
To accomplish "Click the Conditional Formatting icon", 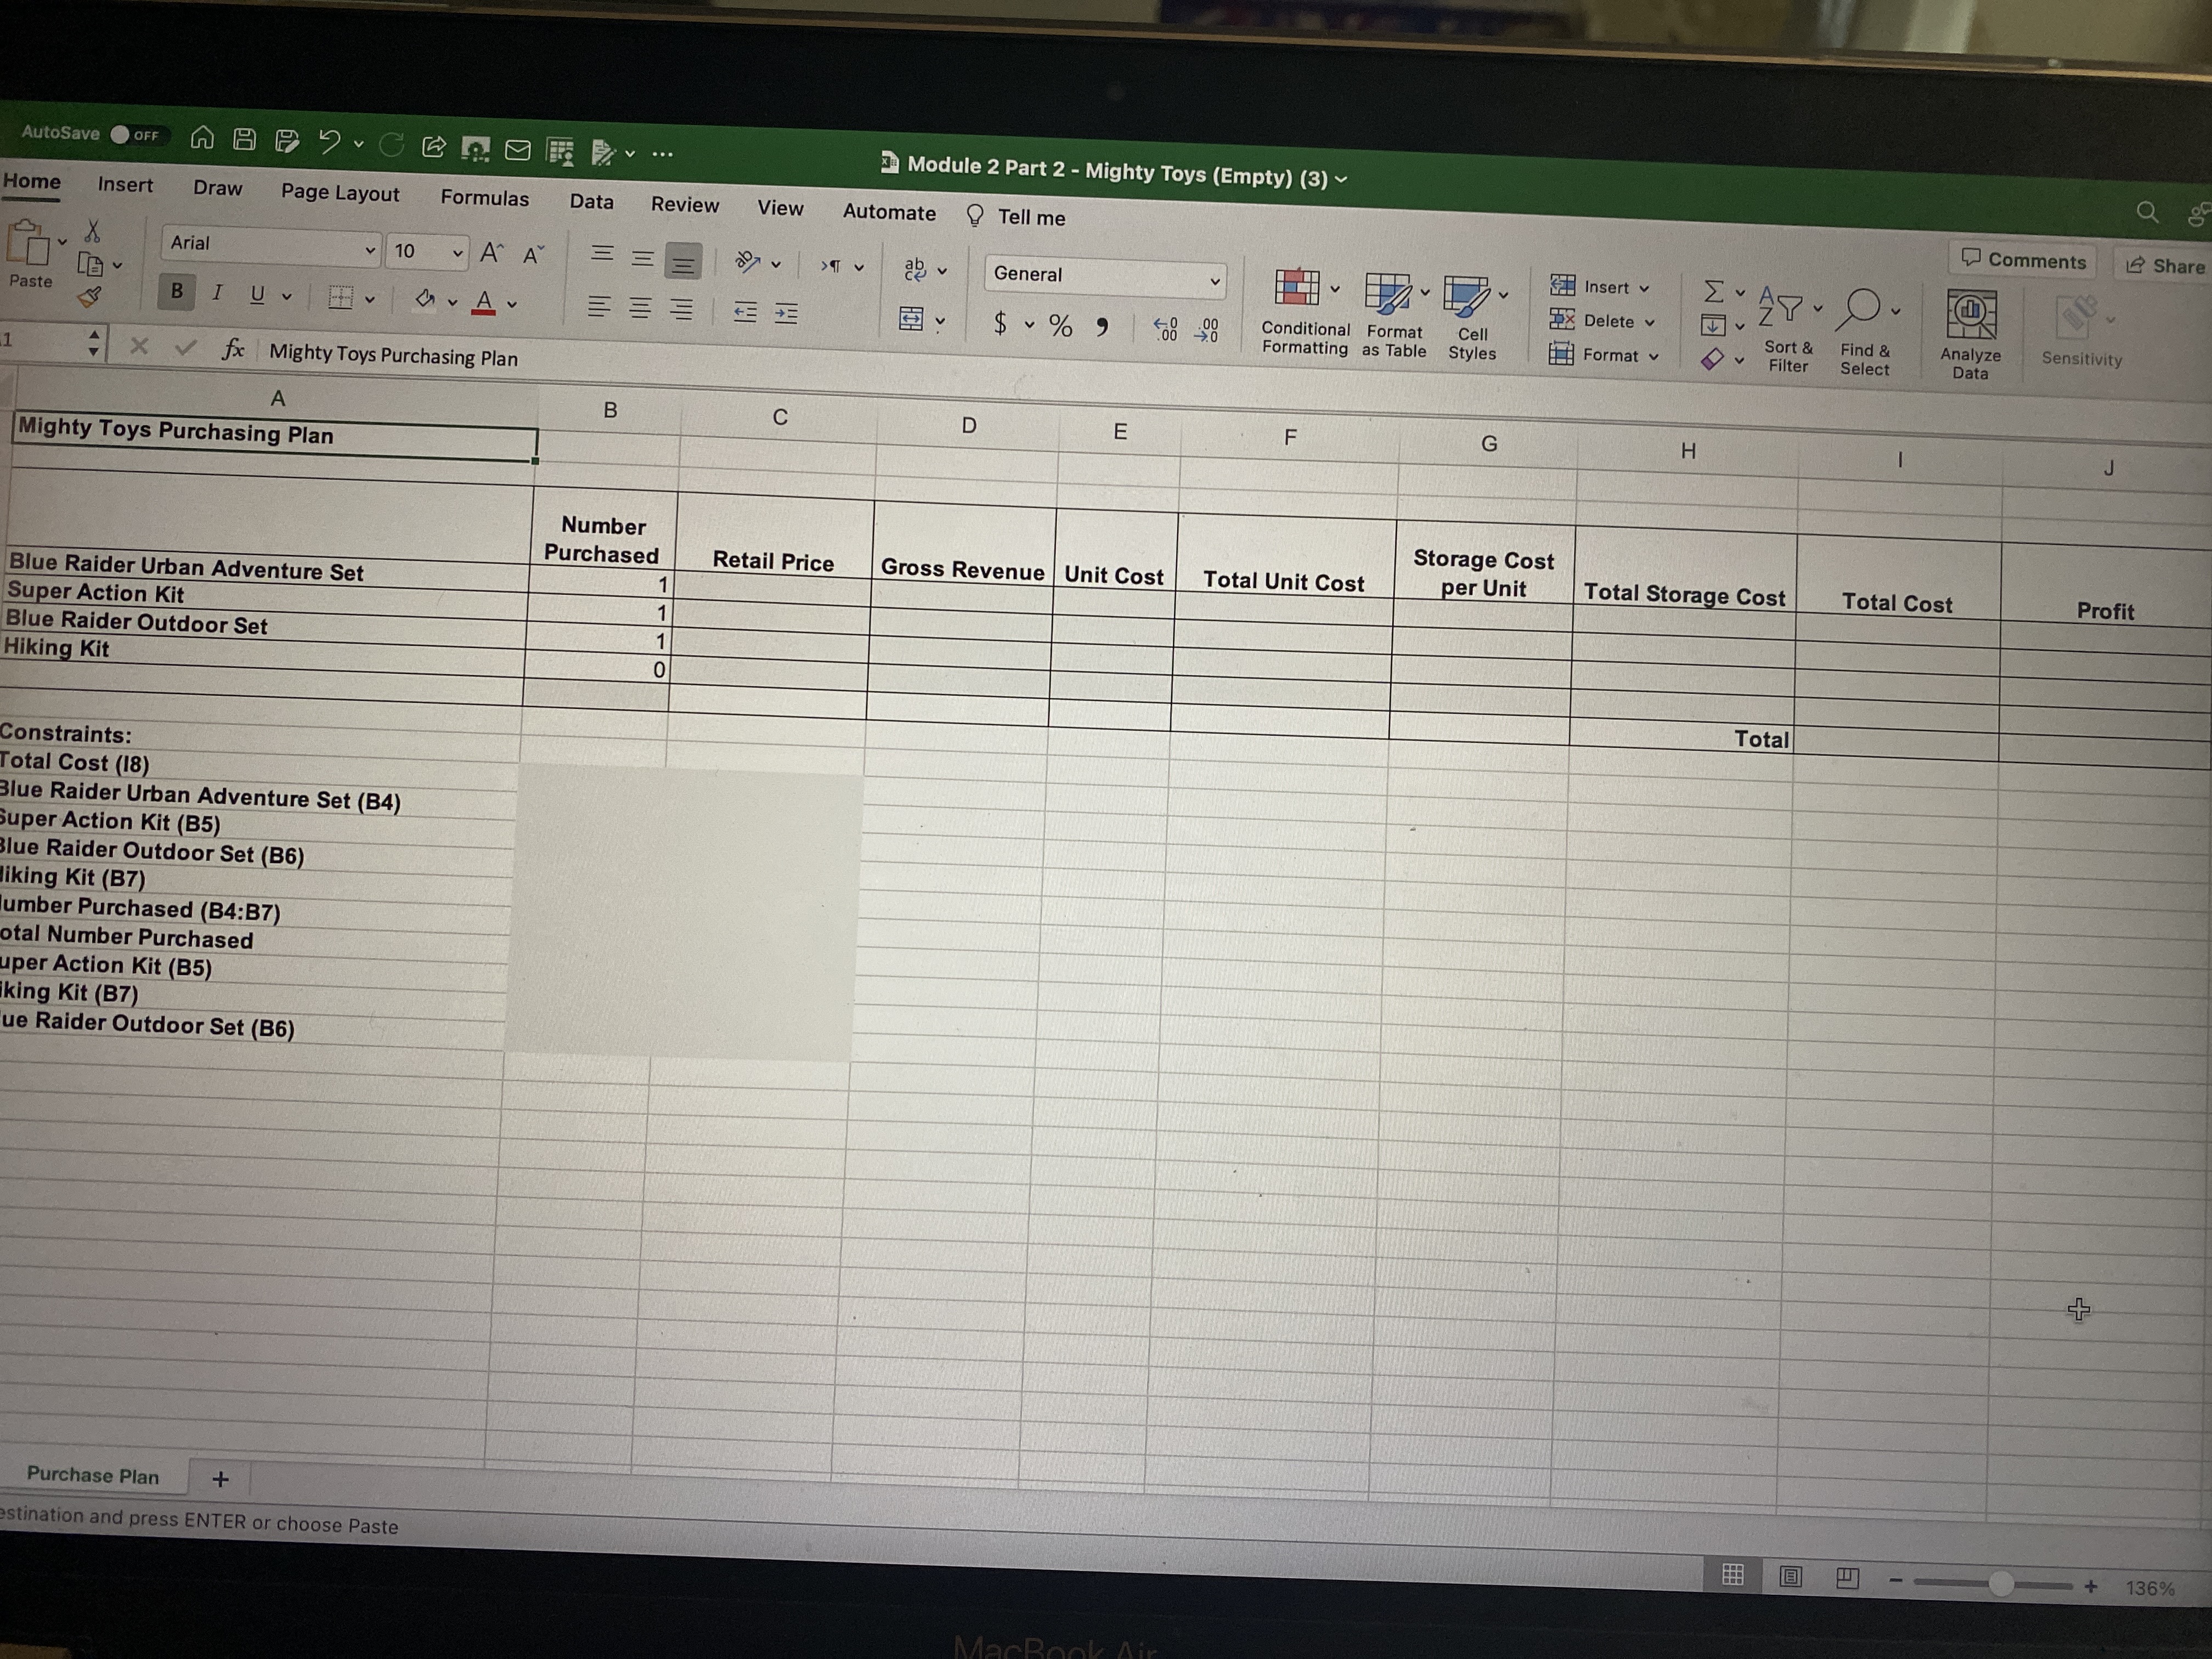I will tap(1297, 289).
